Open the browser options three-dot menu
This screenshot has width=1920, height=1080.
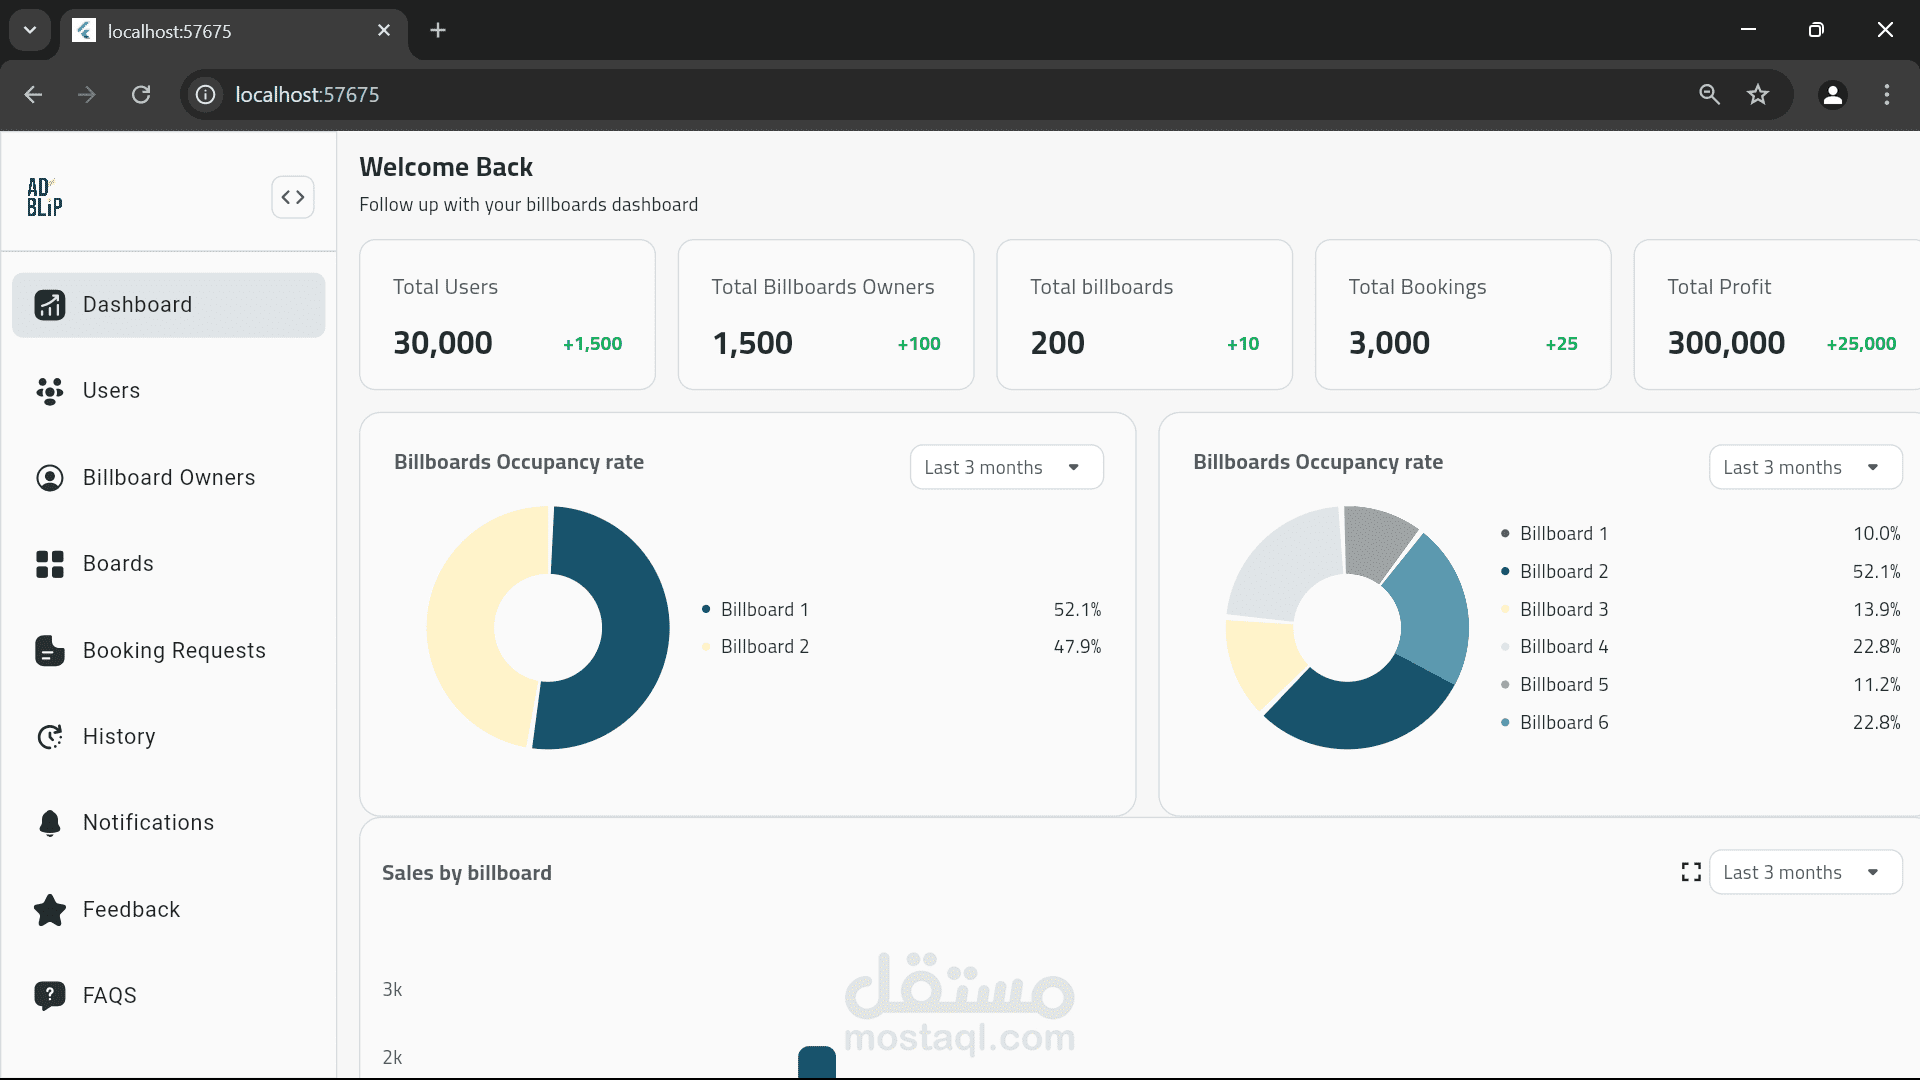point(1886,94)
